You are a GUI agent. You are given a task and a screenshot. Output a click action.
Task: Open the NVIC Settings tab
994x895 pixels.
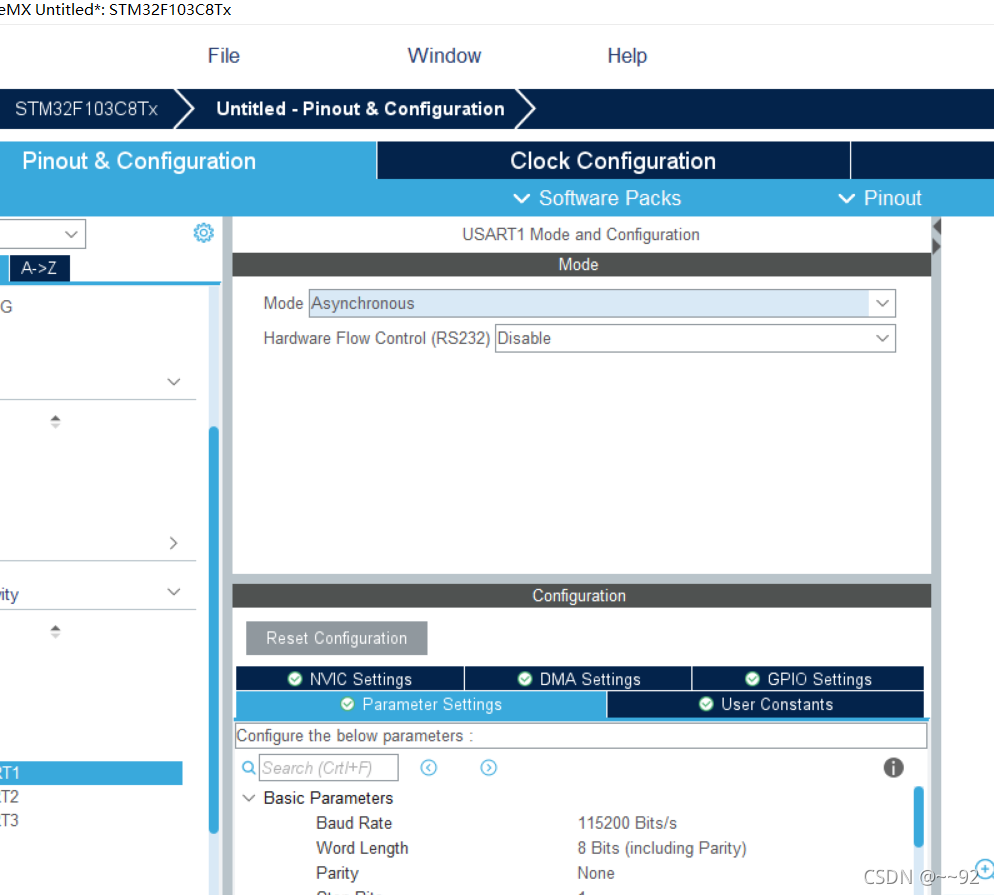350,679
